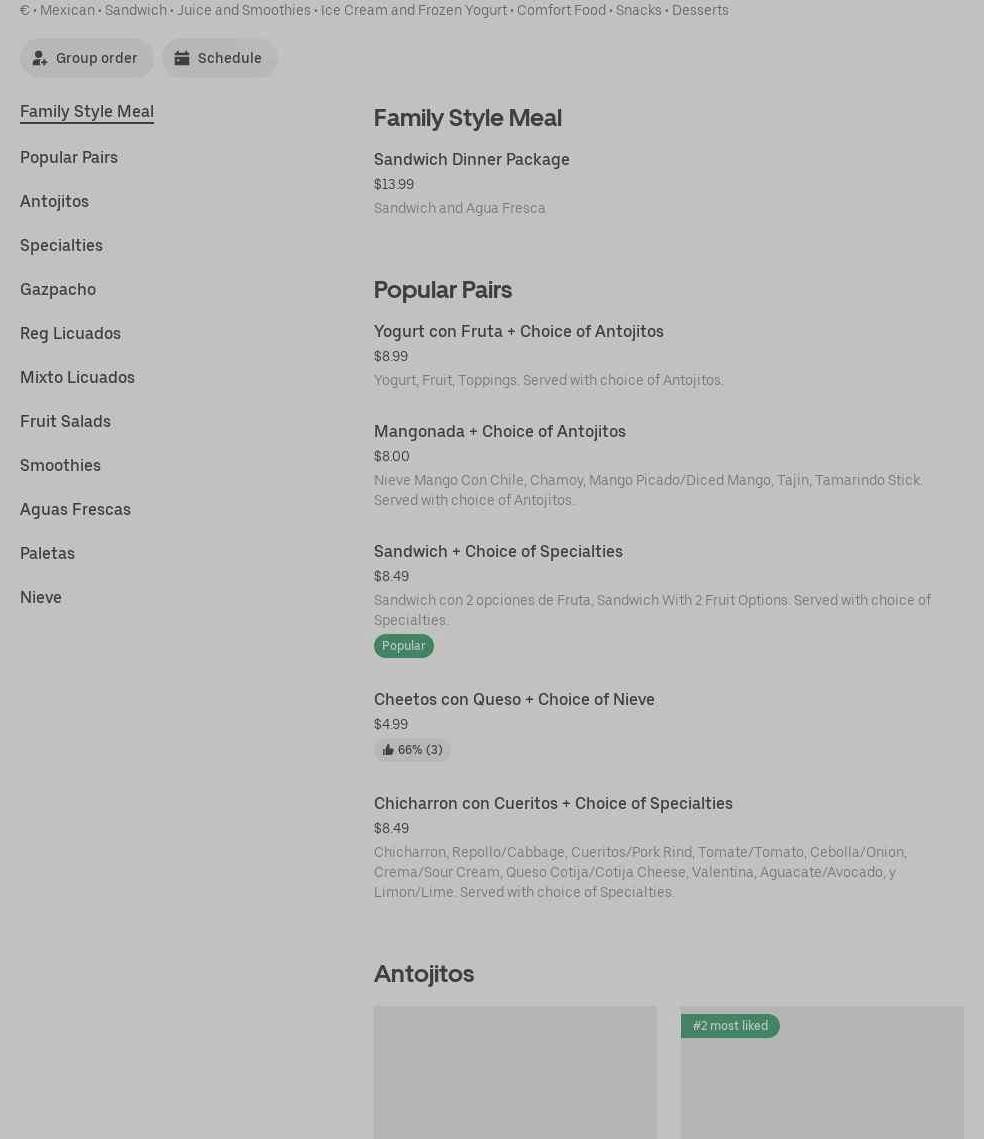Navigate to Reg Licuados section

(70, 333)
